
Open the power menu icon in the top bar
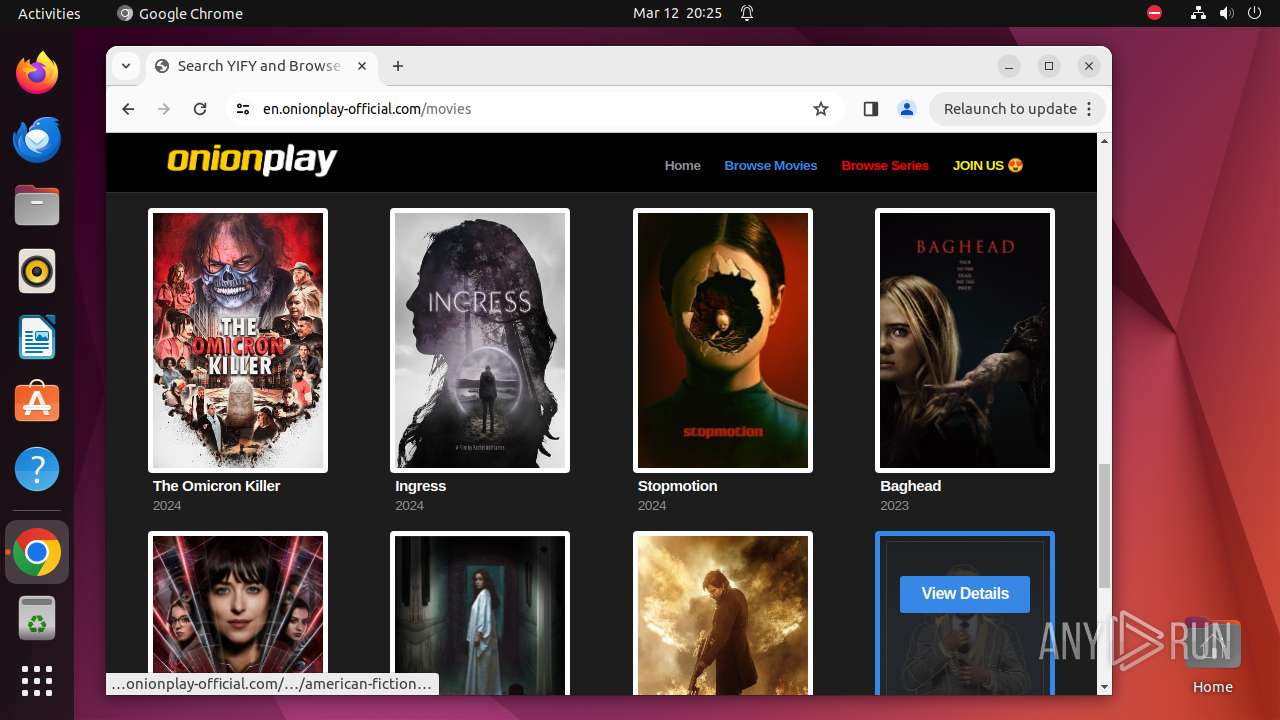point(1255,13)
